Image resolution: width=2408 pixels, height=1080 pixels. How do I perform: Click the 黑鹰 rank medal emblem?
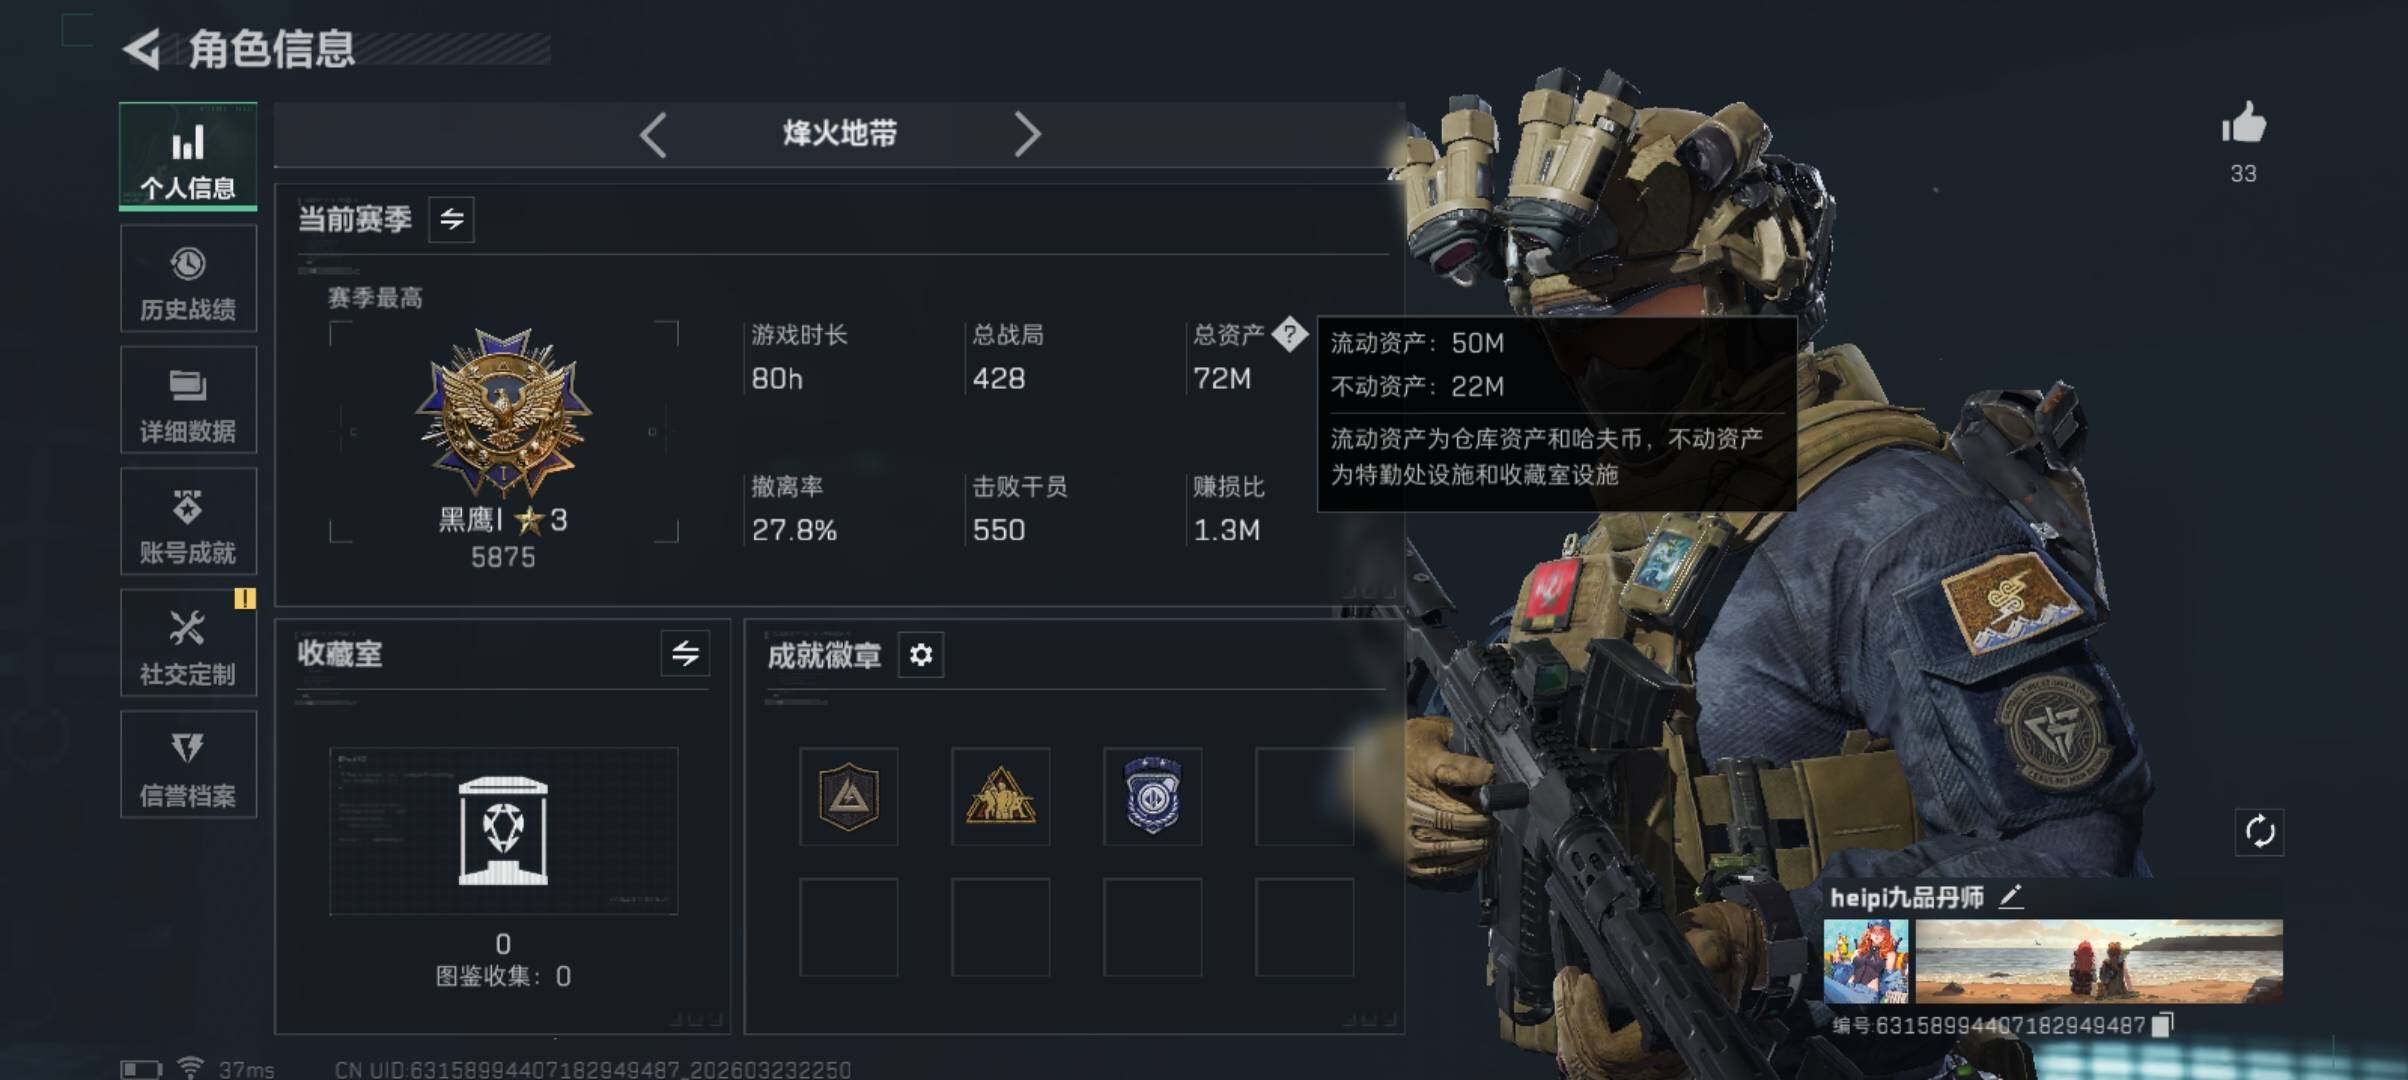[503, 412]
